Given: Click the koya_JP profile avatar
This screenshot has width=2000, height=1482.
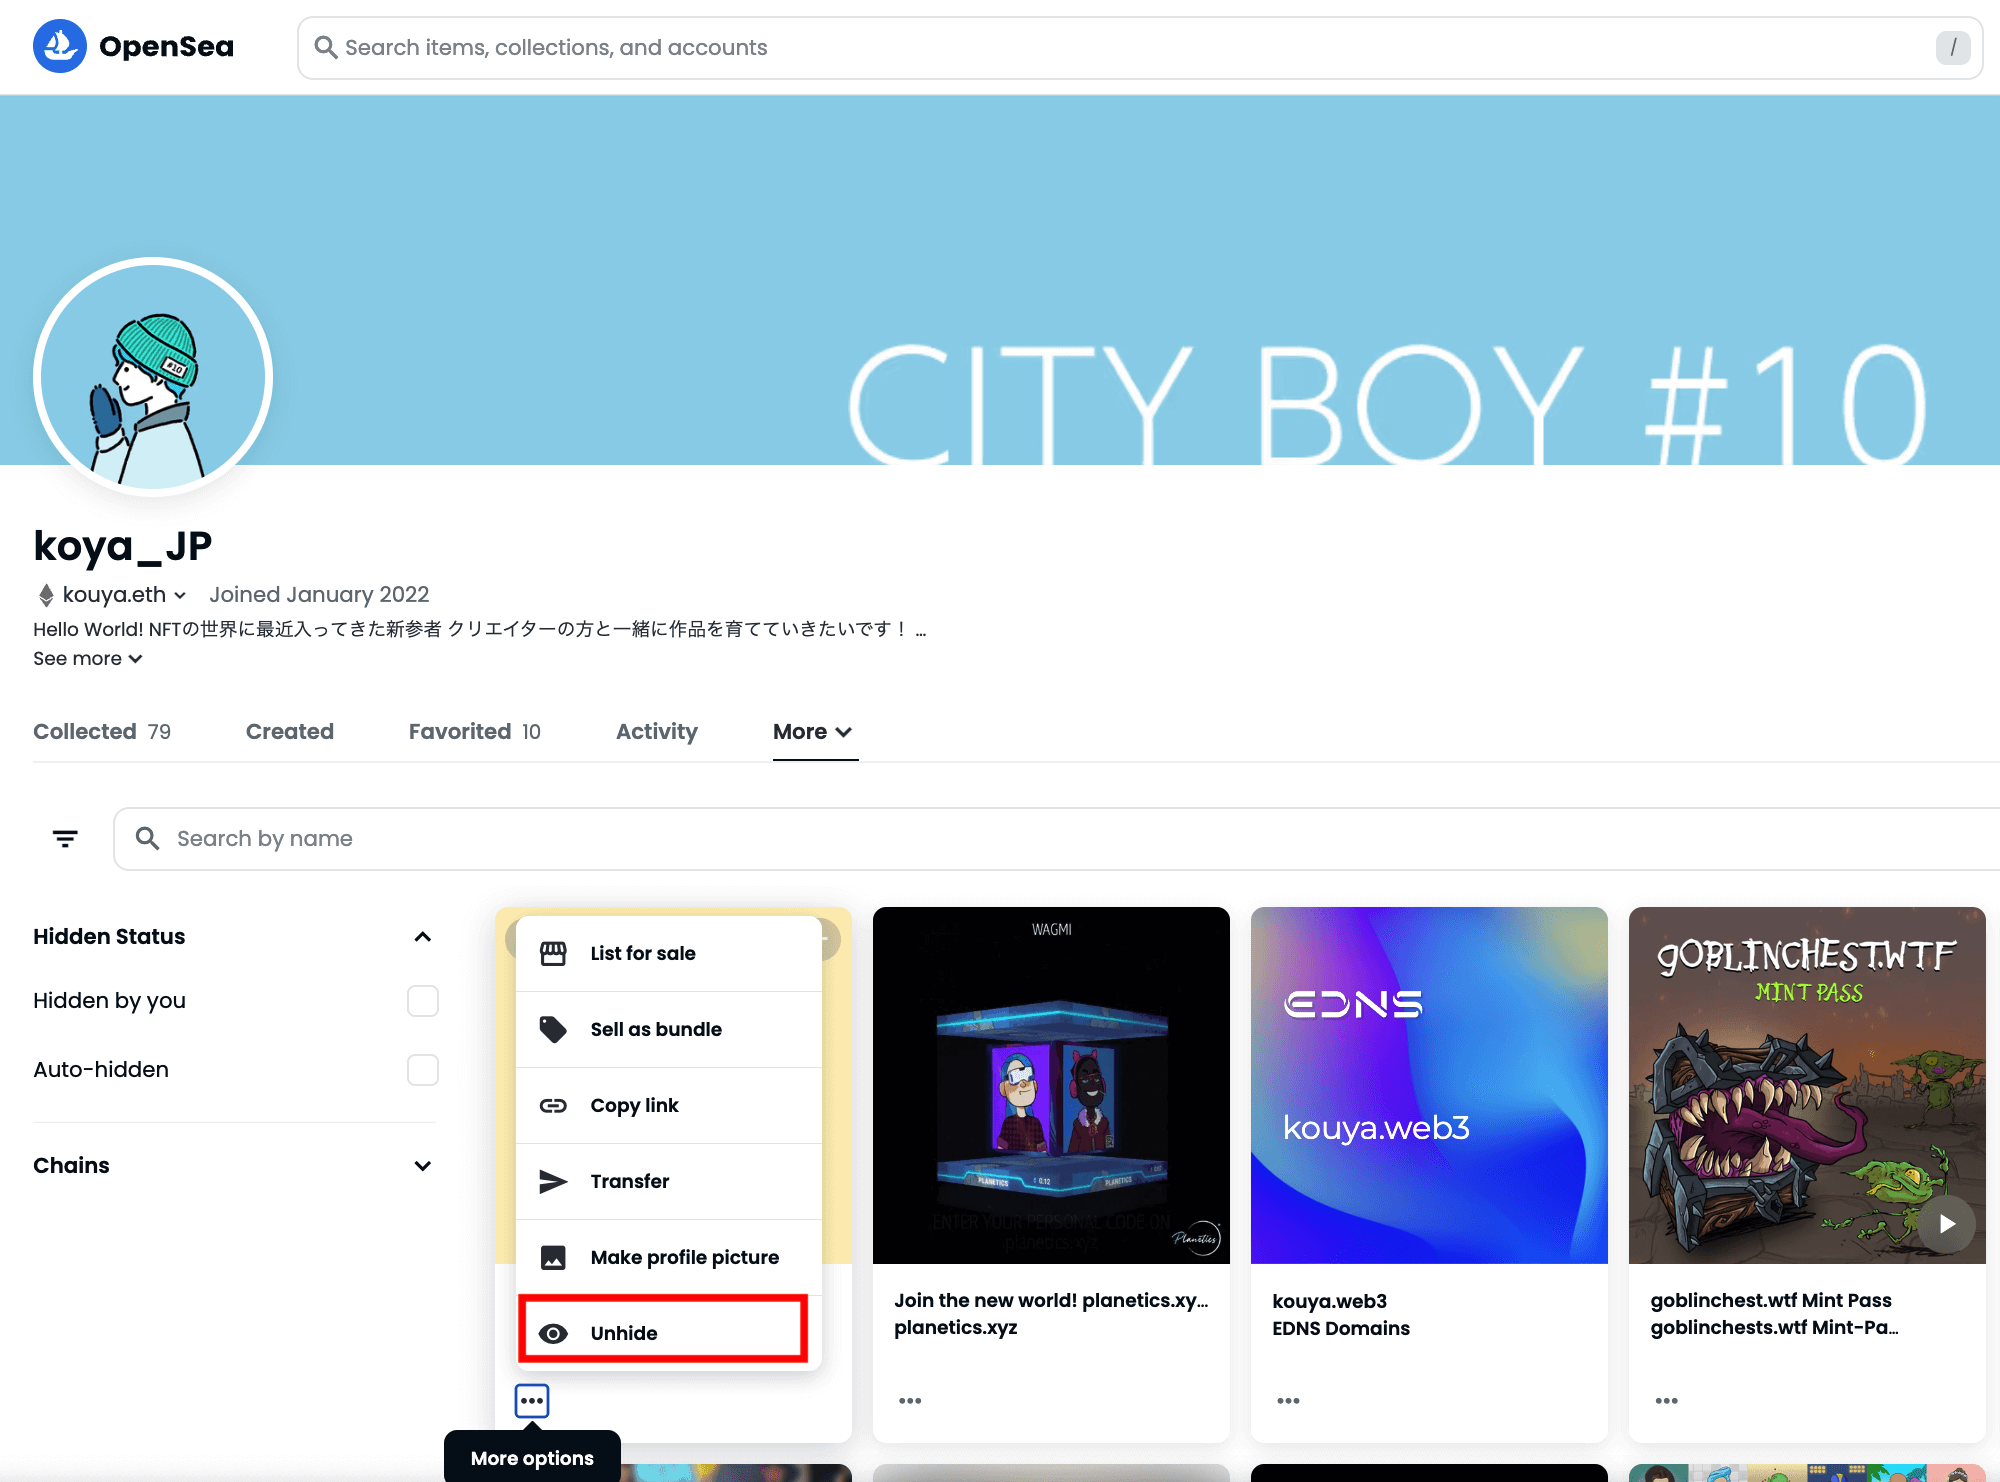Looking at the screenshot, I should [x=153, y=377].
